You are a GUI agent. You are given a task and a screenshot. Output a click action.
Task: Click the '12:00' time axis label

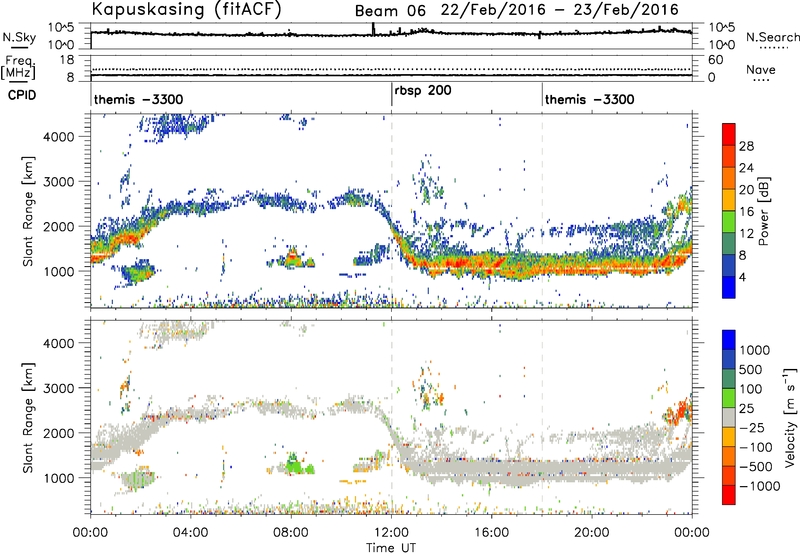[x=391, y=533]
